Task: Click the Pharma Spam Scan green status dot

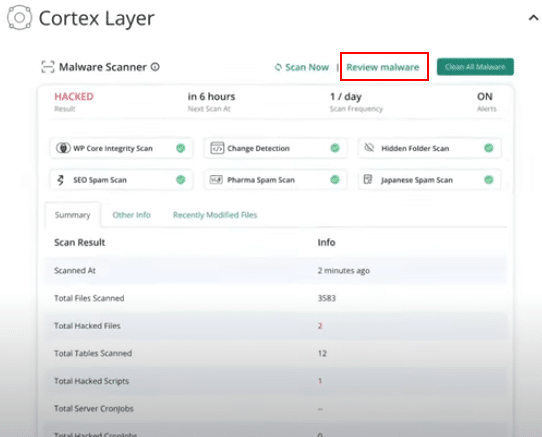Action: (x=335, y=180)
